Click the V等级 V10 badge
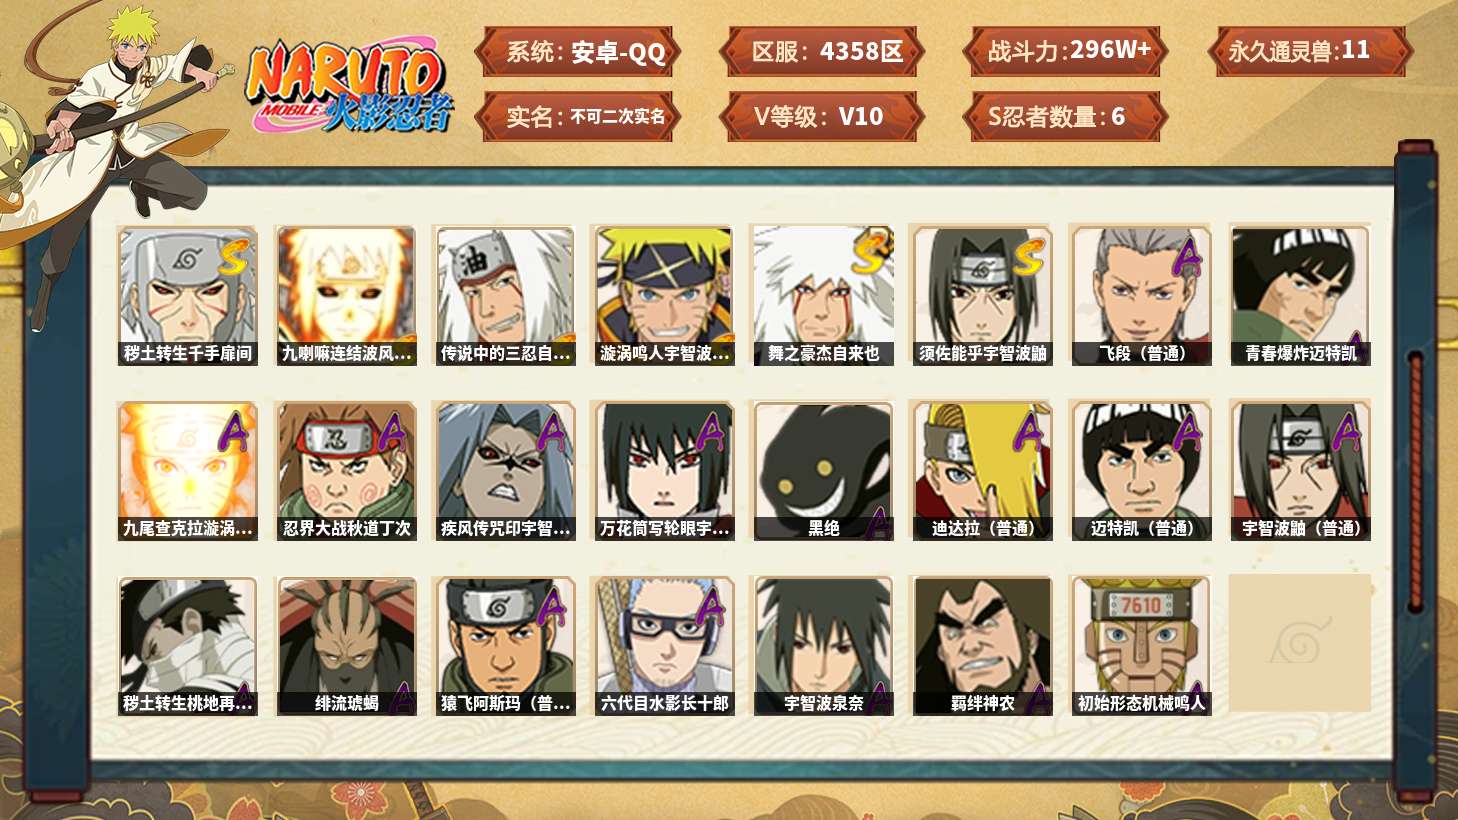The image size is (1458, 820). [x=820, y=116]
